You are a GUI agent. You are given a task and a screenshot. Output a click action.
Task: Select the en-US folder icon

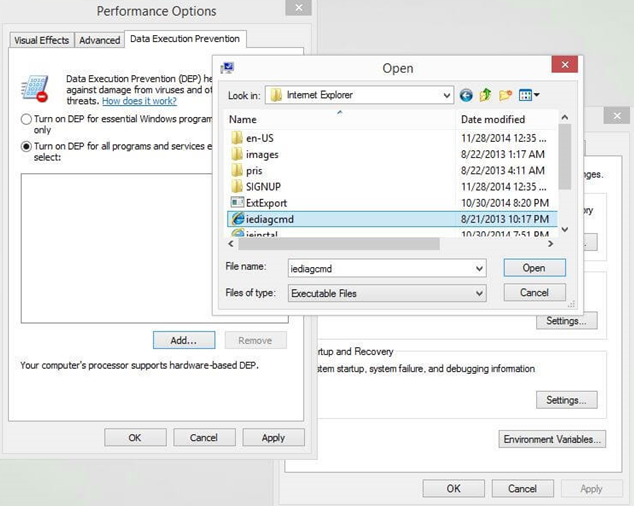pyautogui.click(x=237, y=138)
